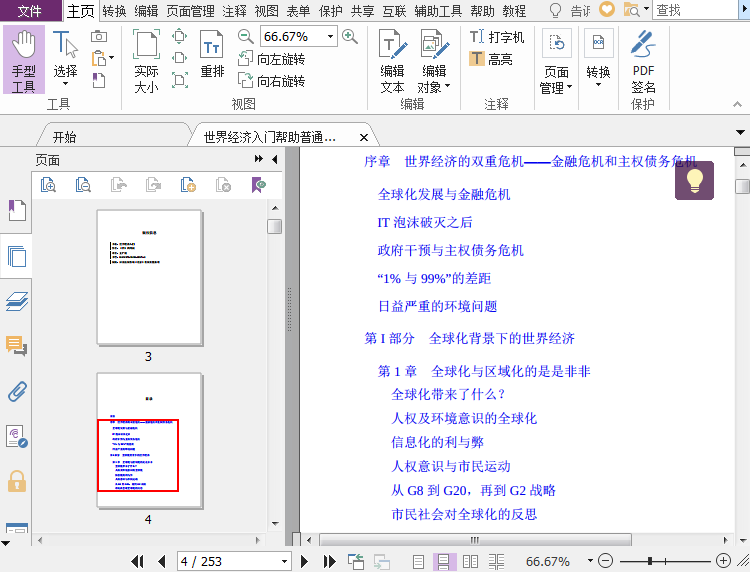Click the Reflow (重排) button

point(212,54)
